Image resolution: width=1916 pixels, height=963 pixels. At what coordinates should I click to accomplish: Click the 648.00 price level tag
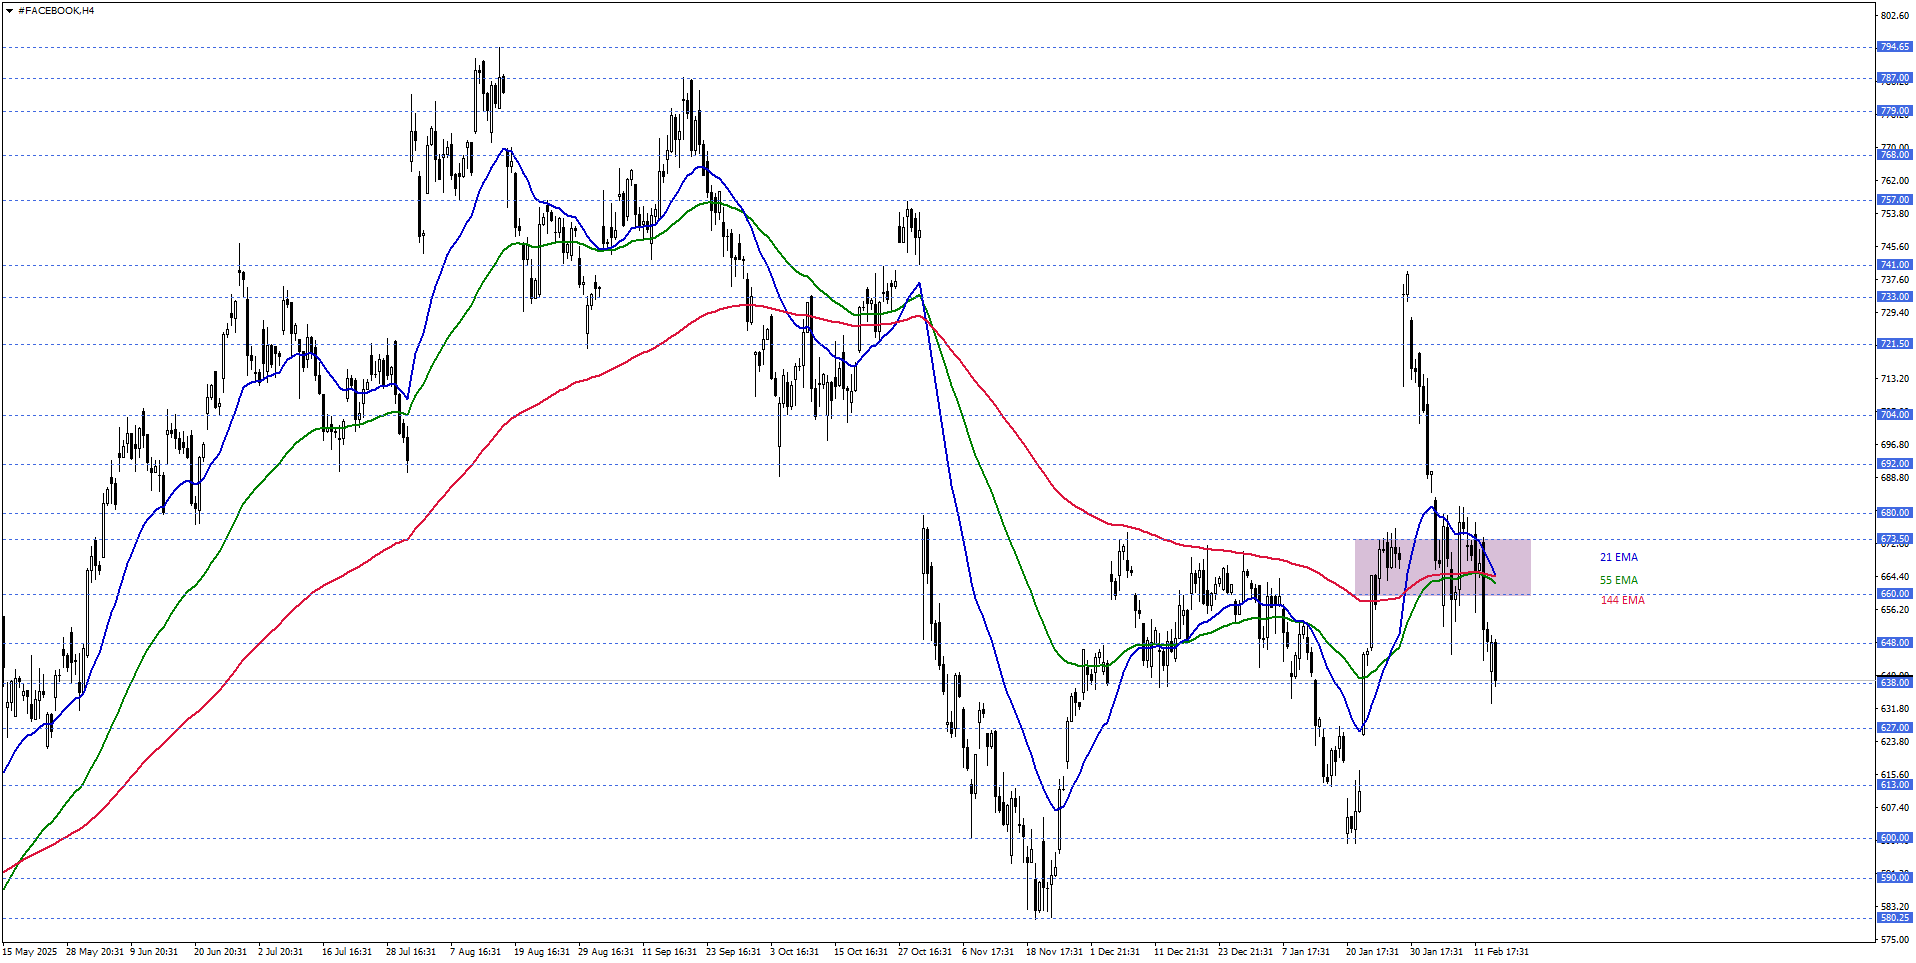point(1894,643)
